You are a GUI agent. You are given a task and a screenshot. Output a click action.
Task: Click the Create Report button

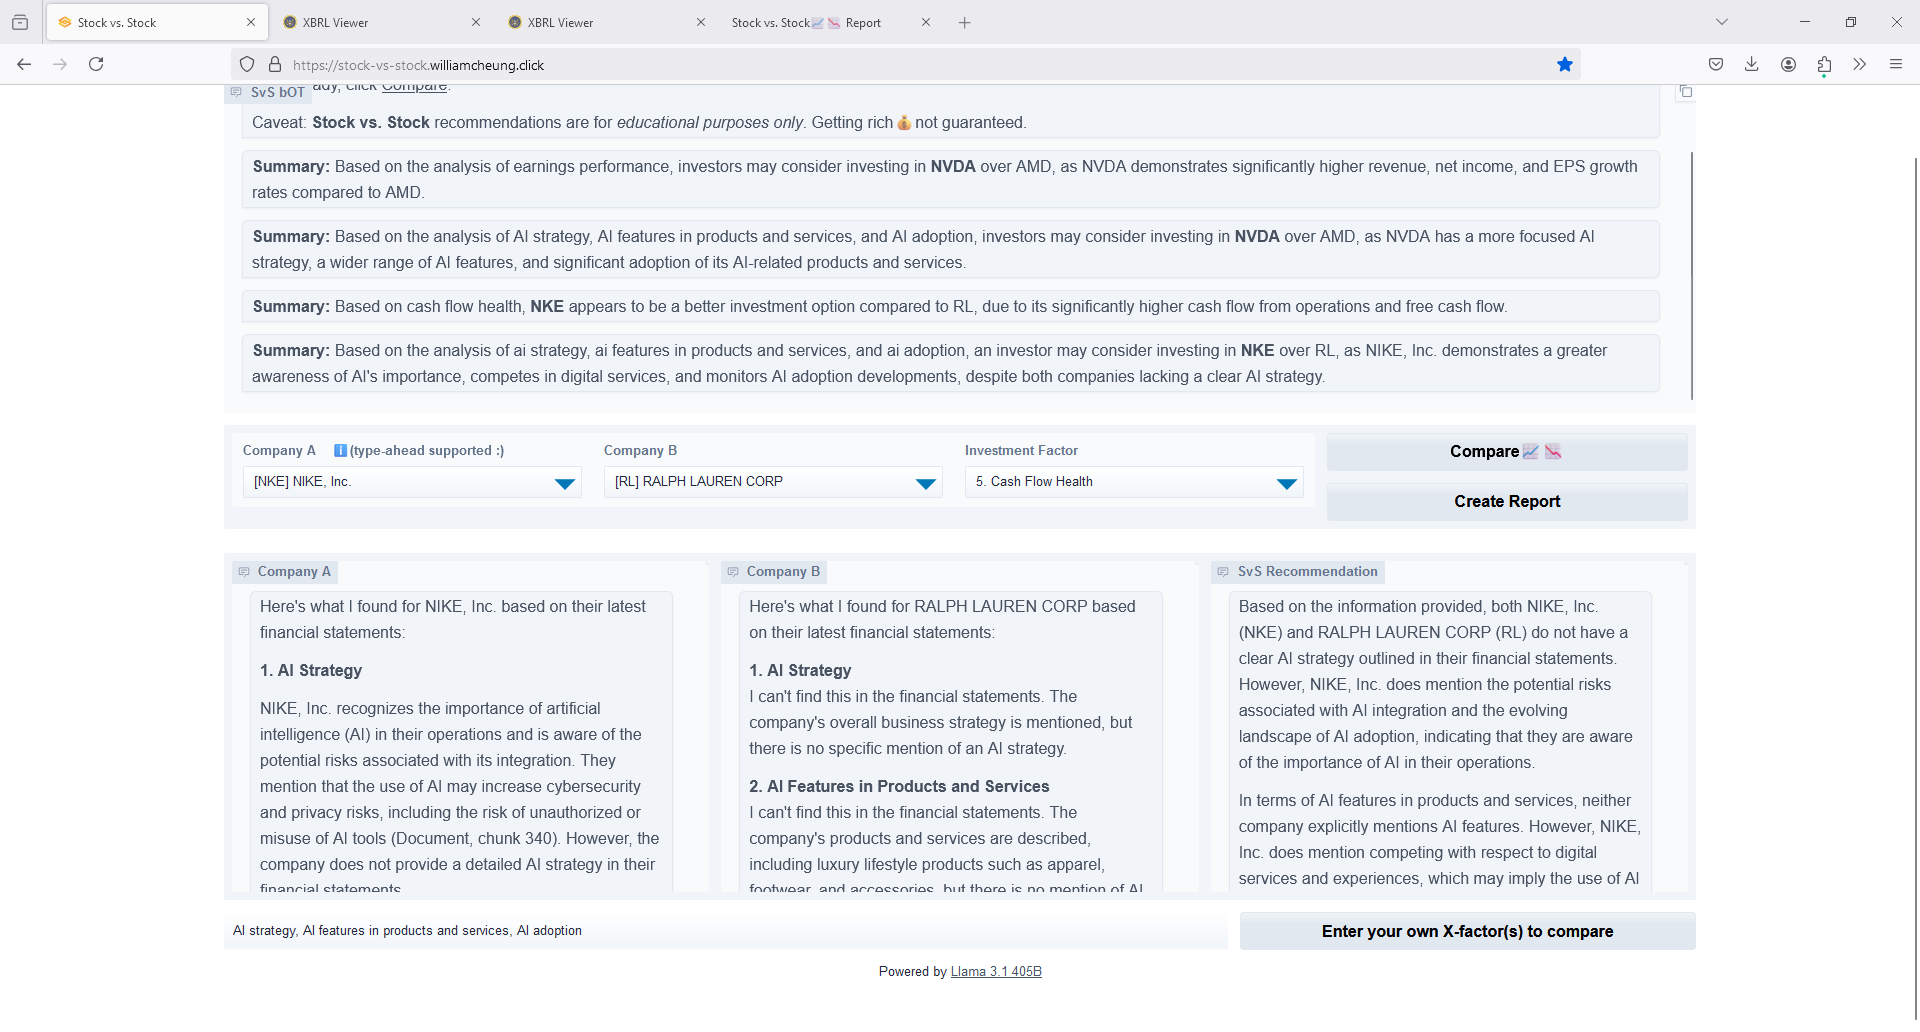click(x=1507, y=502)
